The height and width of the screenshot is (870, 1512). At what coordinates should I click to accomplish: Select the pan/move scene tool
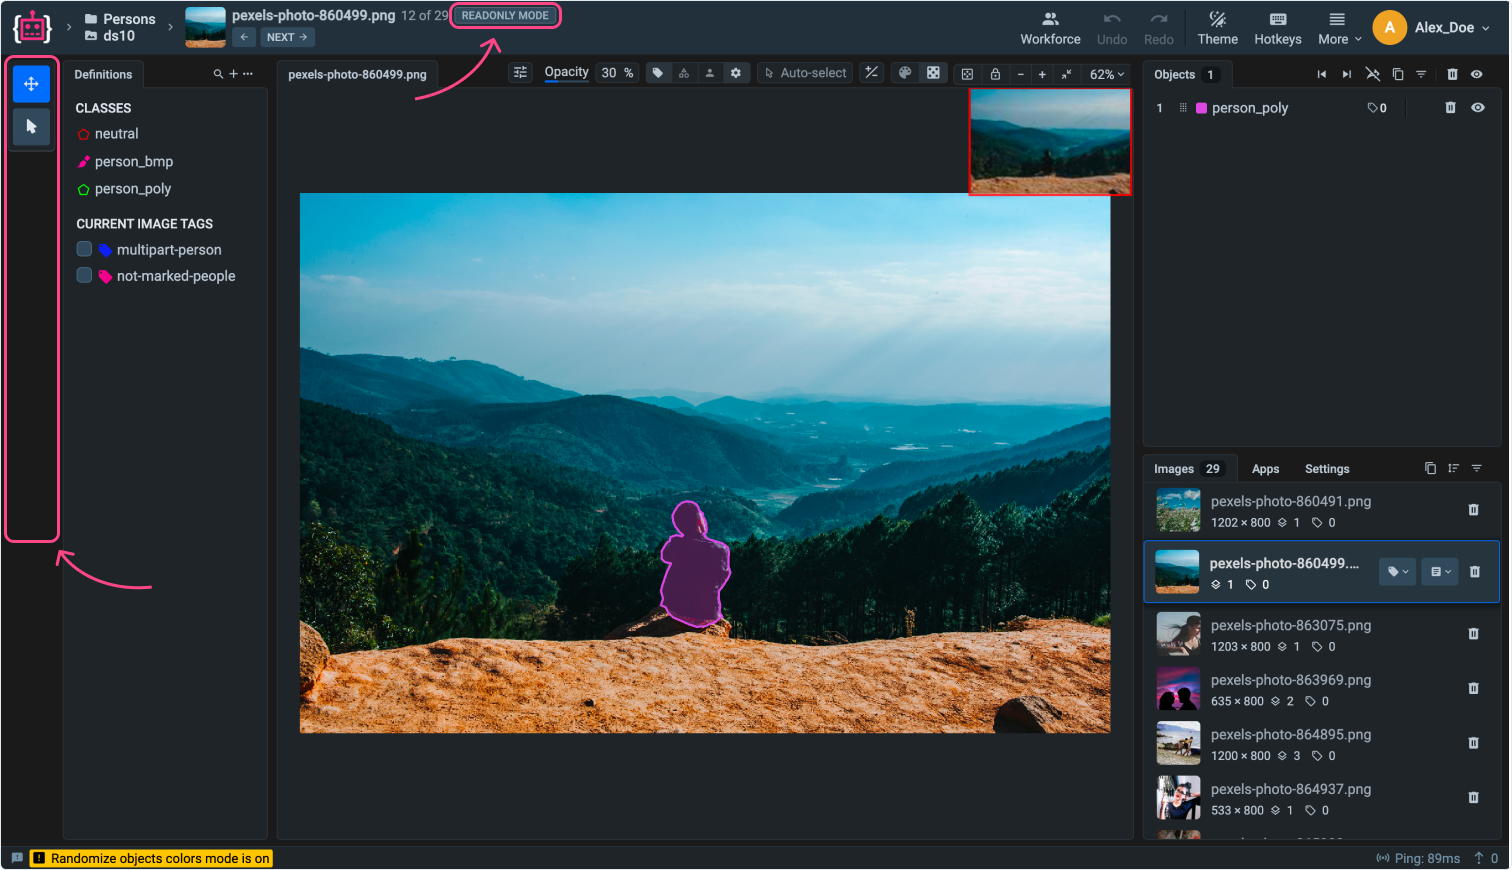(x=31, y=84)
